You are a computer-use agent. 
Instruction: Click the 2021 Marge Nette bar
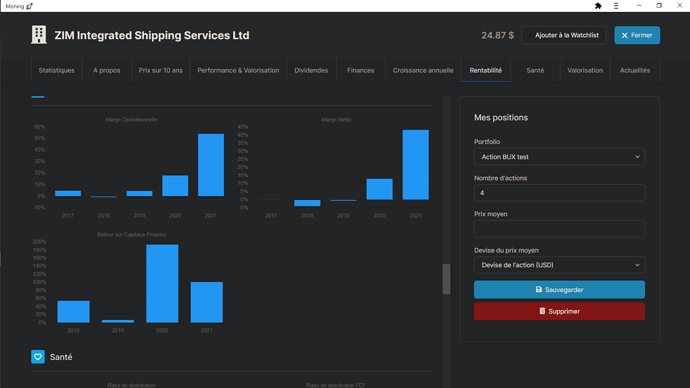[415, 165]
